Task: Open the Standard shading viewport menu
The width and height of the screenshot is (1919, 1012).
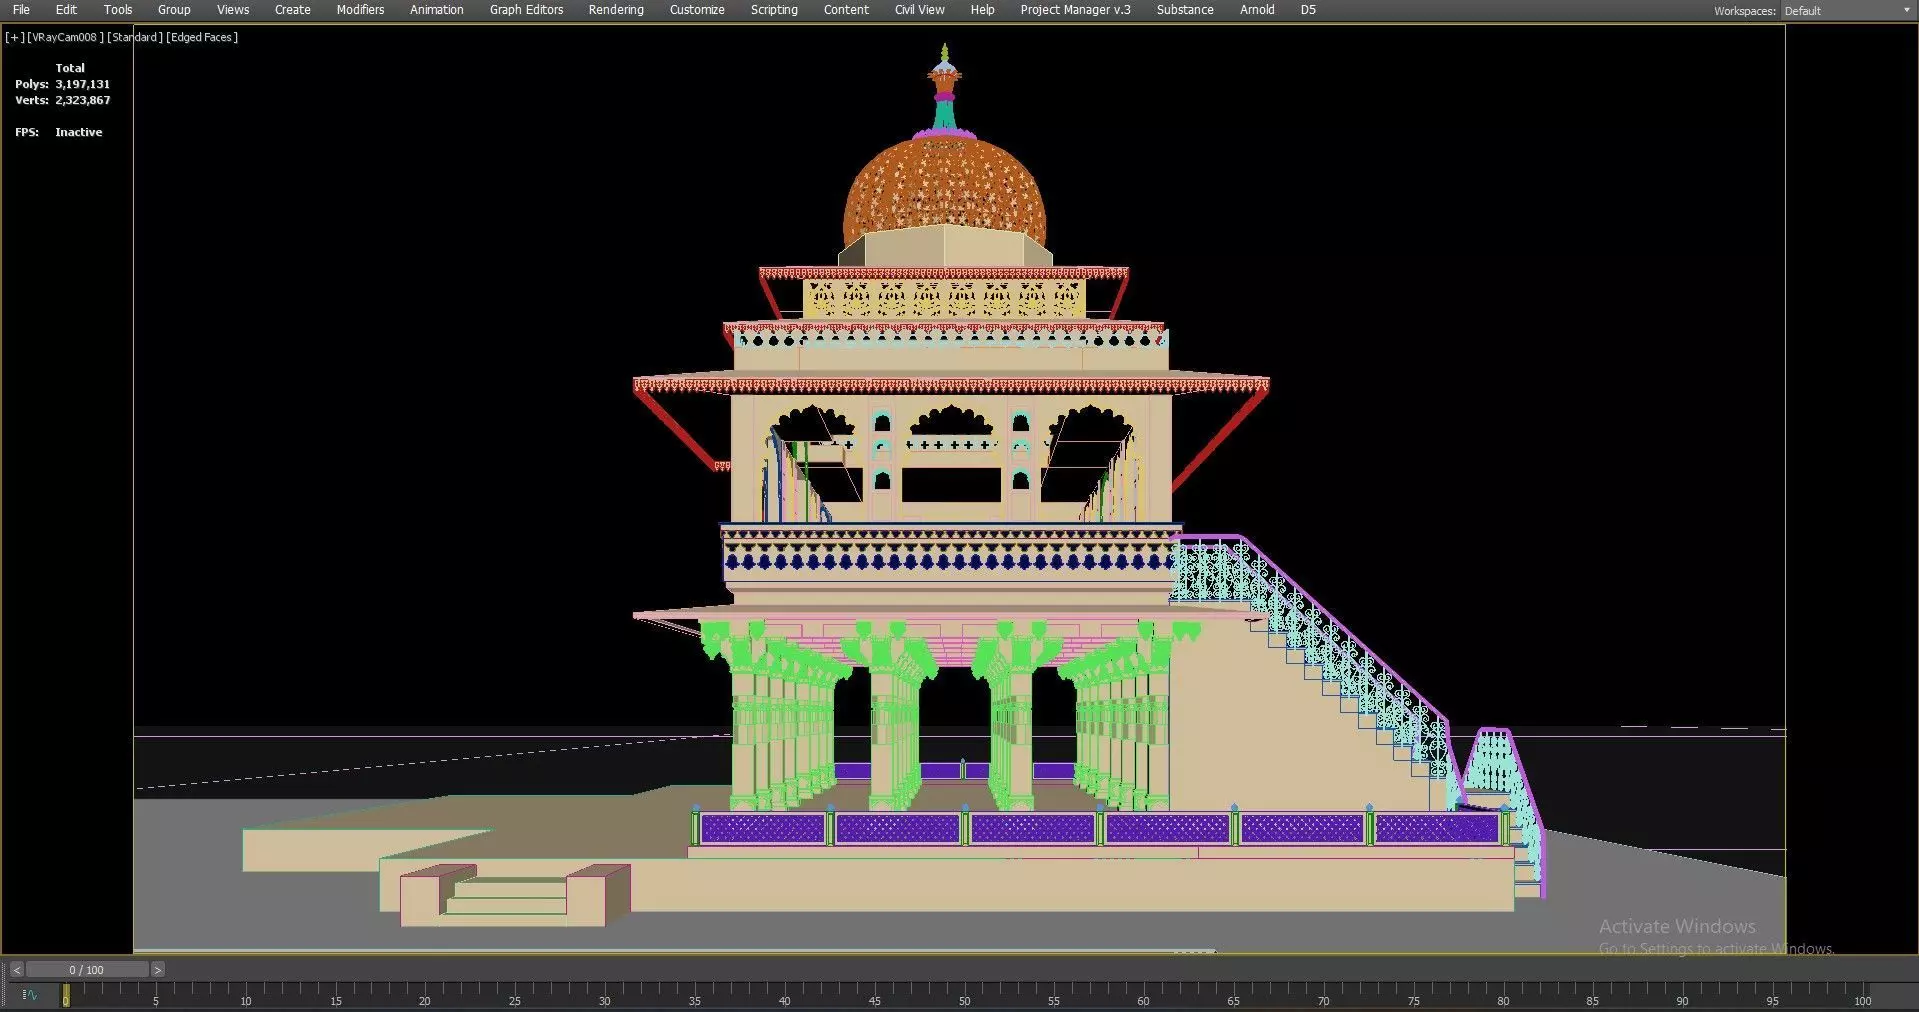Action: 134,37
